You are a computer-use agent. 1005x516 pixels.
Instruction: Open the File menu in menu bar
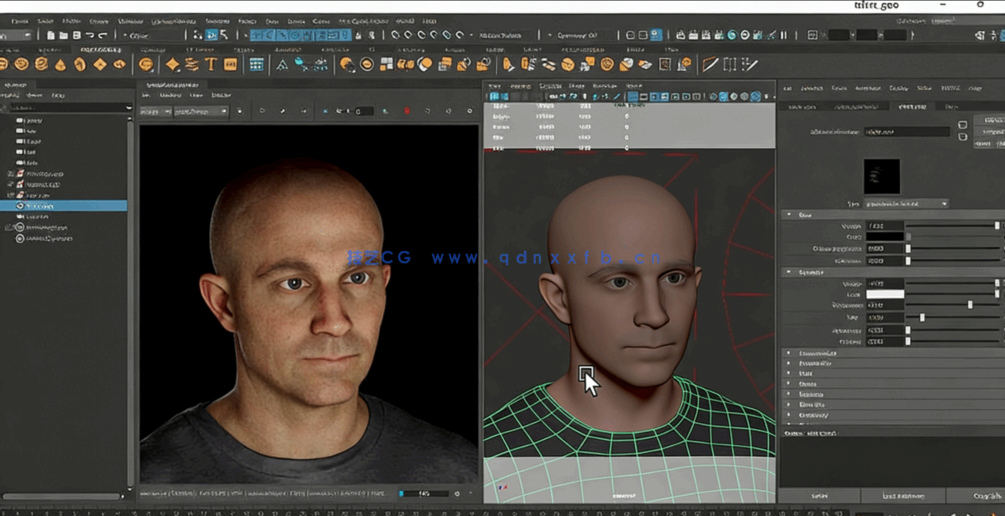(x=19, y=20)
